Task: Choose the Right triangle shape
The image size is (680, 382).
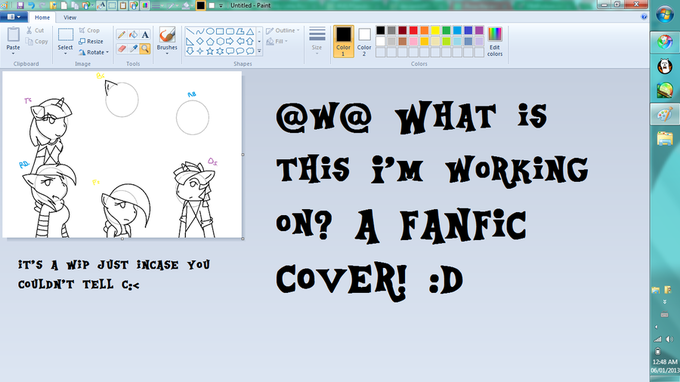Action: [x=190, y=42]
